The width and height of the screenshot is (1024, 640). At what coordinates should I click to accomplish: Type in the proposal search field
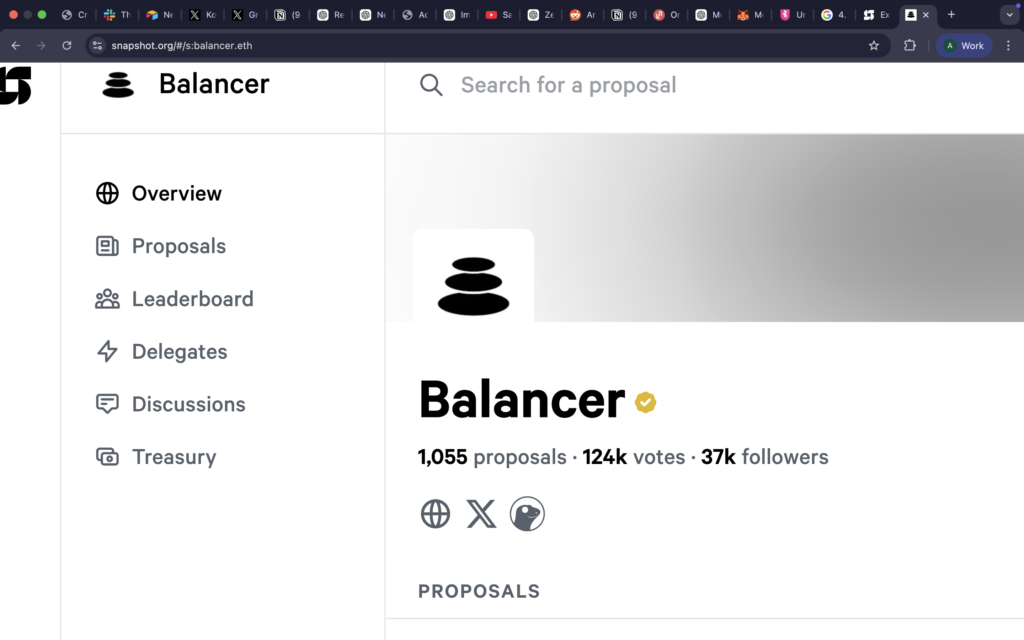tap(570, 85)
